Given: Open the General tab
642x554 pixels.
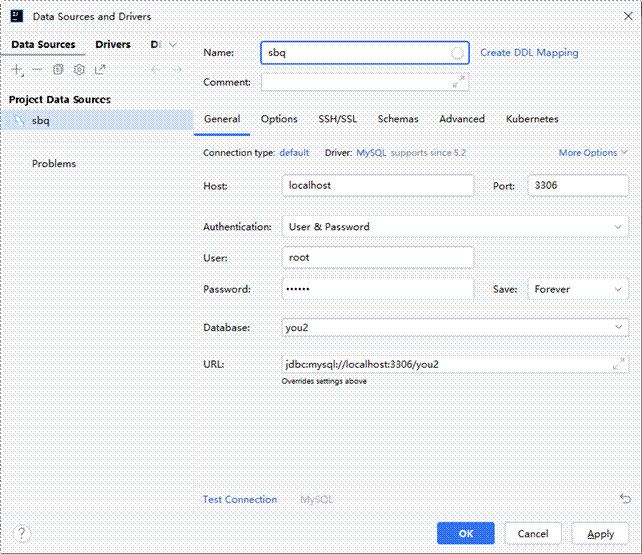Looking at the screenshot, I should [x=222, y=119].
